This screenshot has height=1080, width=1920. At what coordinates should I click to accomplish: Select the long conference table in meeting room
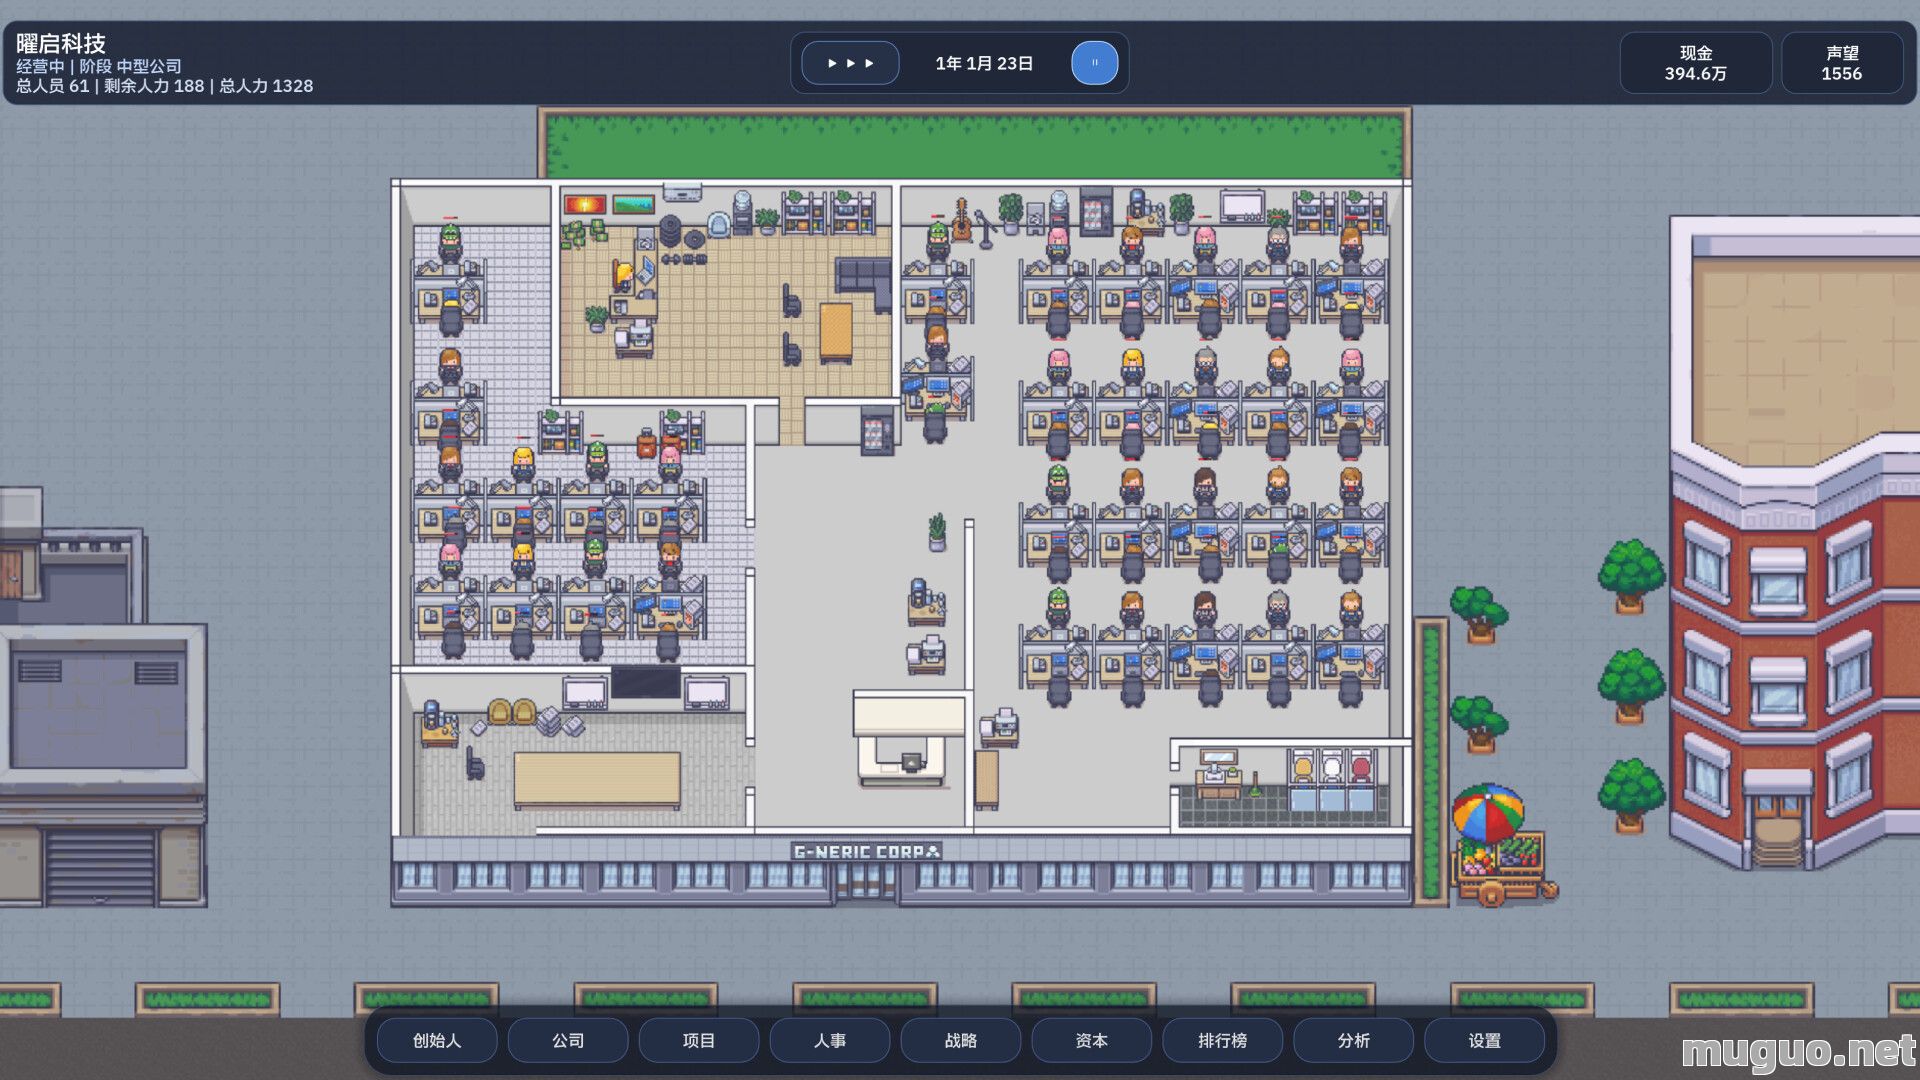point(597,780)
